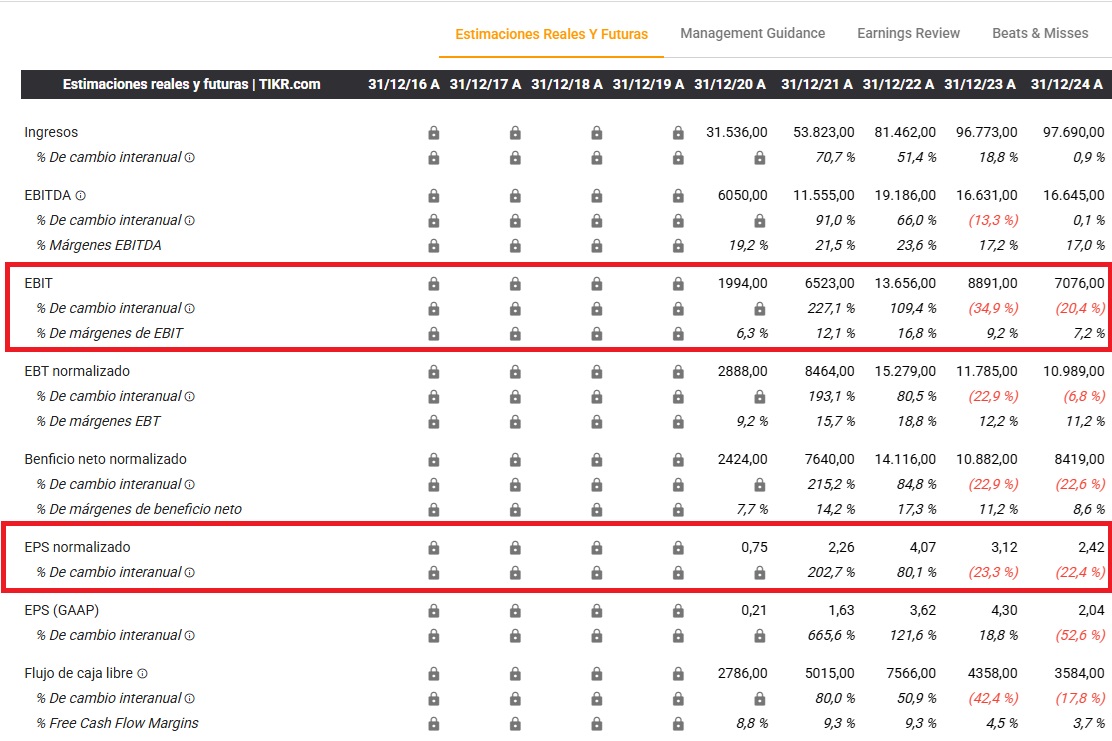Click the Ingresos row label
The width and height of the screenshot is (1112, 741).
51,132
